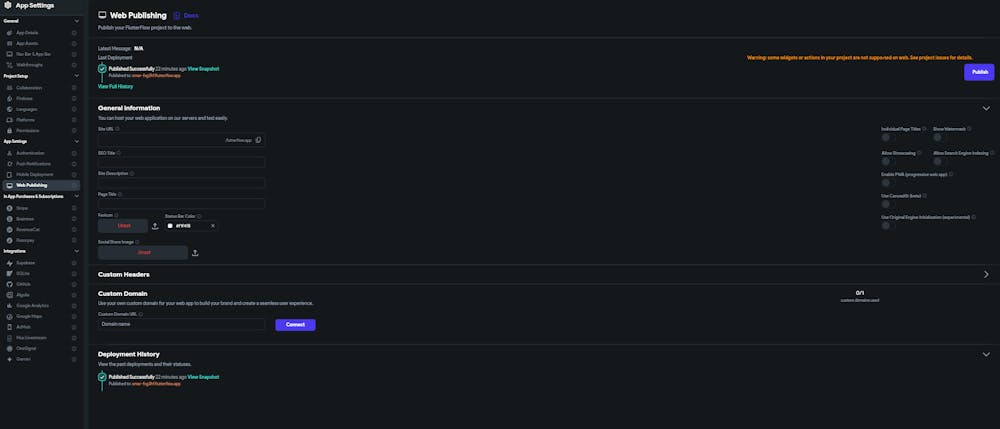Go to Mobile Deployment in the sidebar
The height and width of the screenshot is (429, 1000).
click(34, 174)
